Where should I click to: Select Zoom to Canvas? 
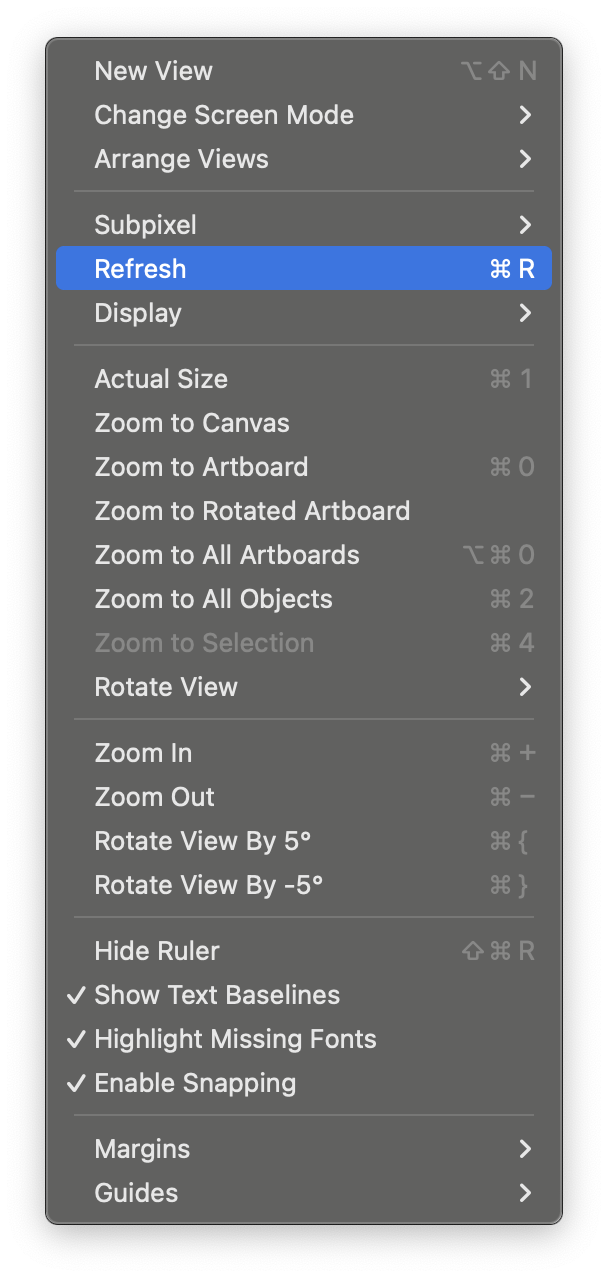point(192,423)
